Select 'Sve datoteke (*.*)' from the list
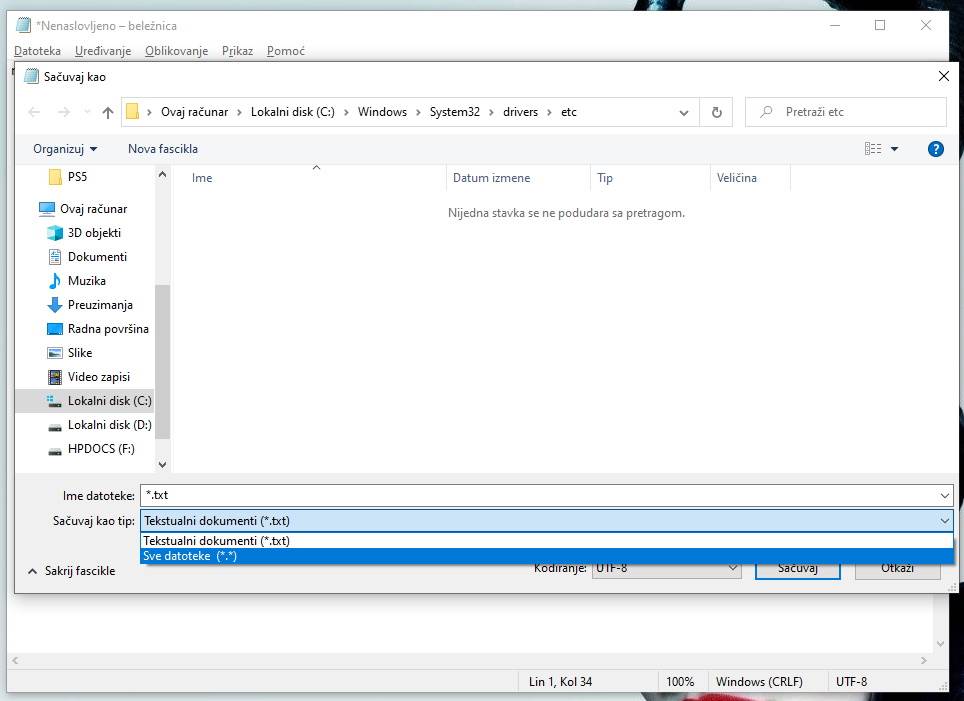964x701 pixels. (x=190, y=556)
